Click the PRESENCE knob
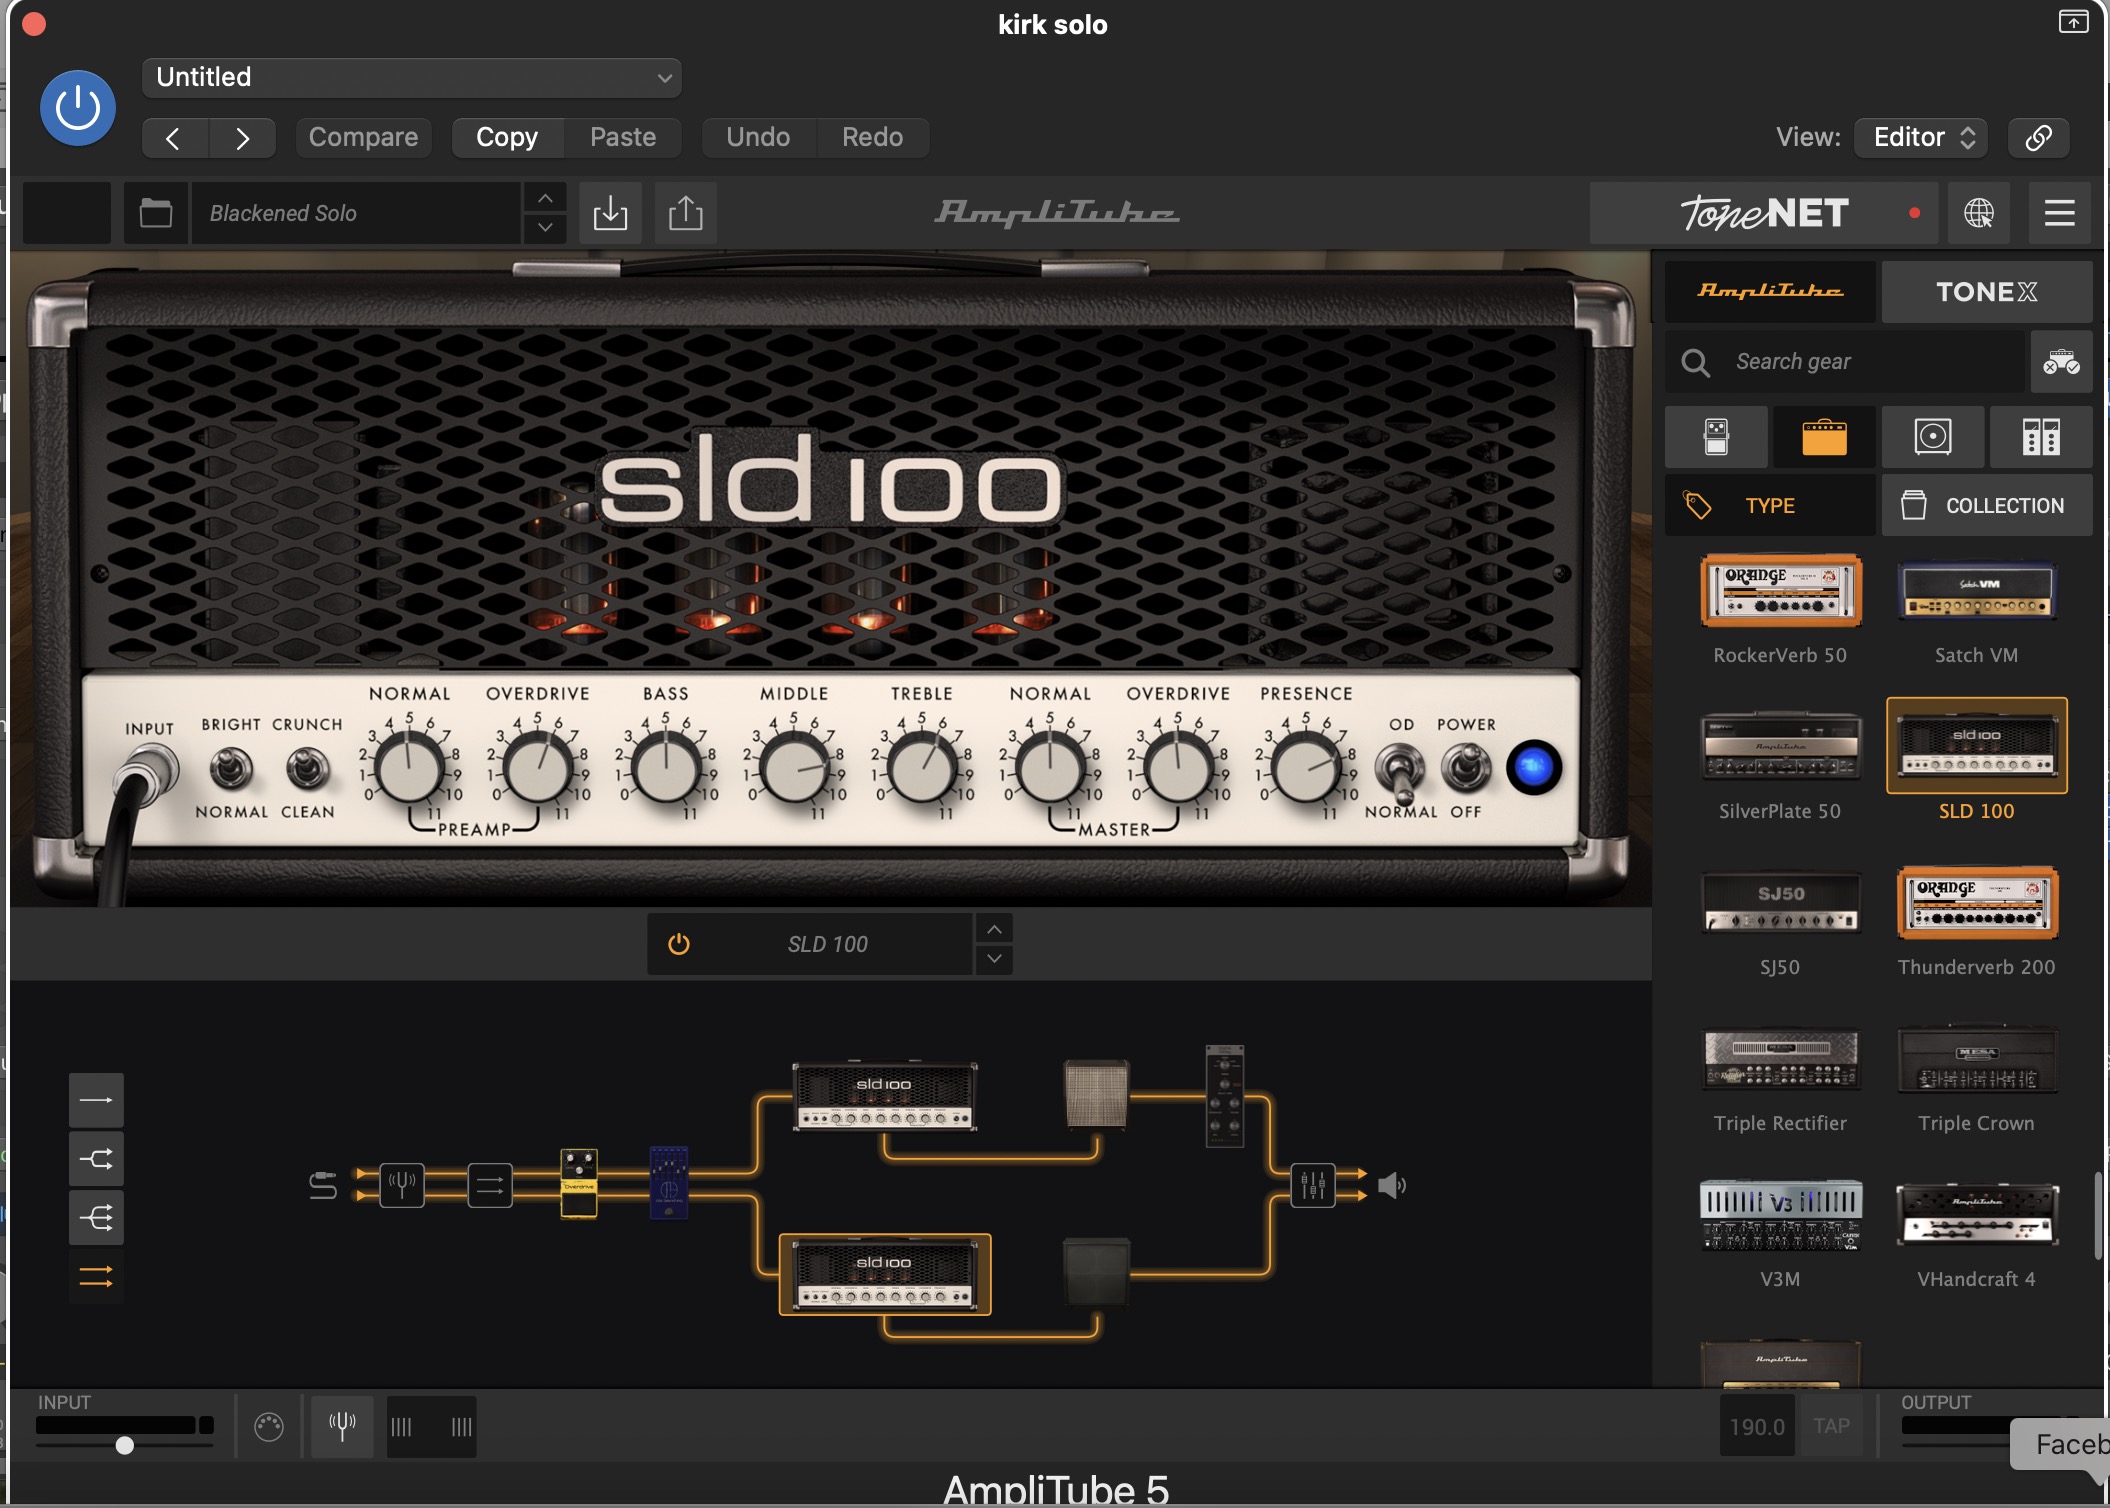This screenshot has height=1508, width=2110. tap(1305, 769)
